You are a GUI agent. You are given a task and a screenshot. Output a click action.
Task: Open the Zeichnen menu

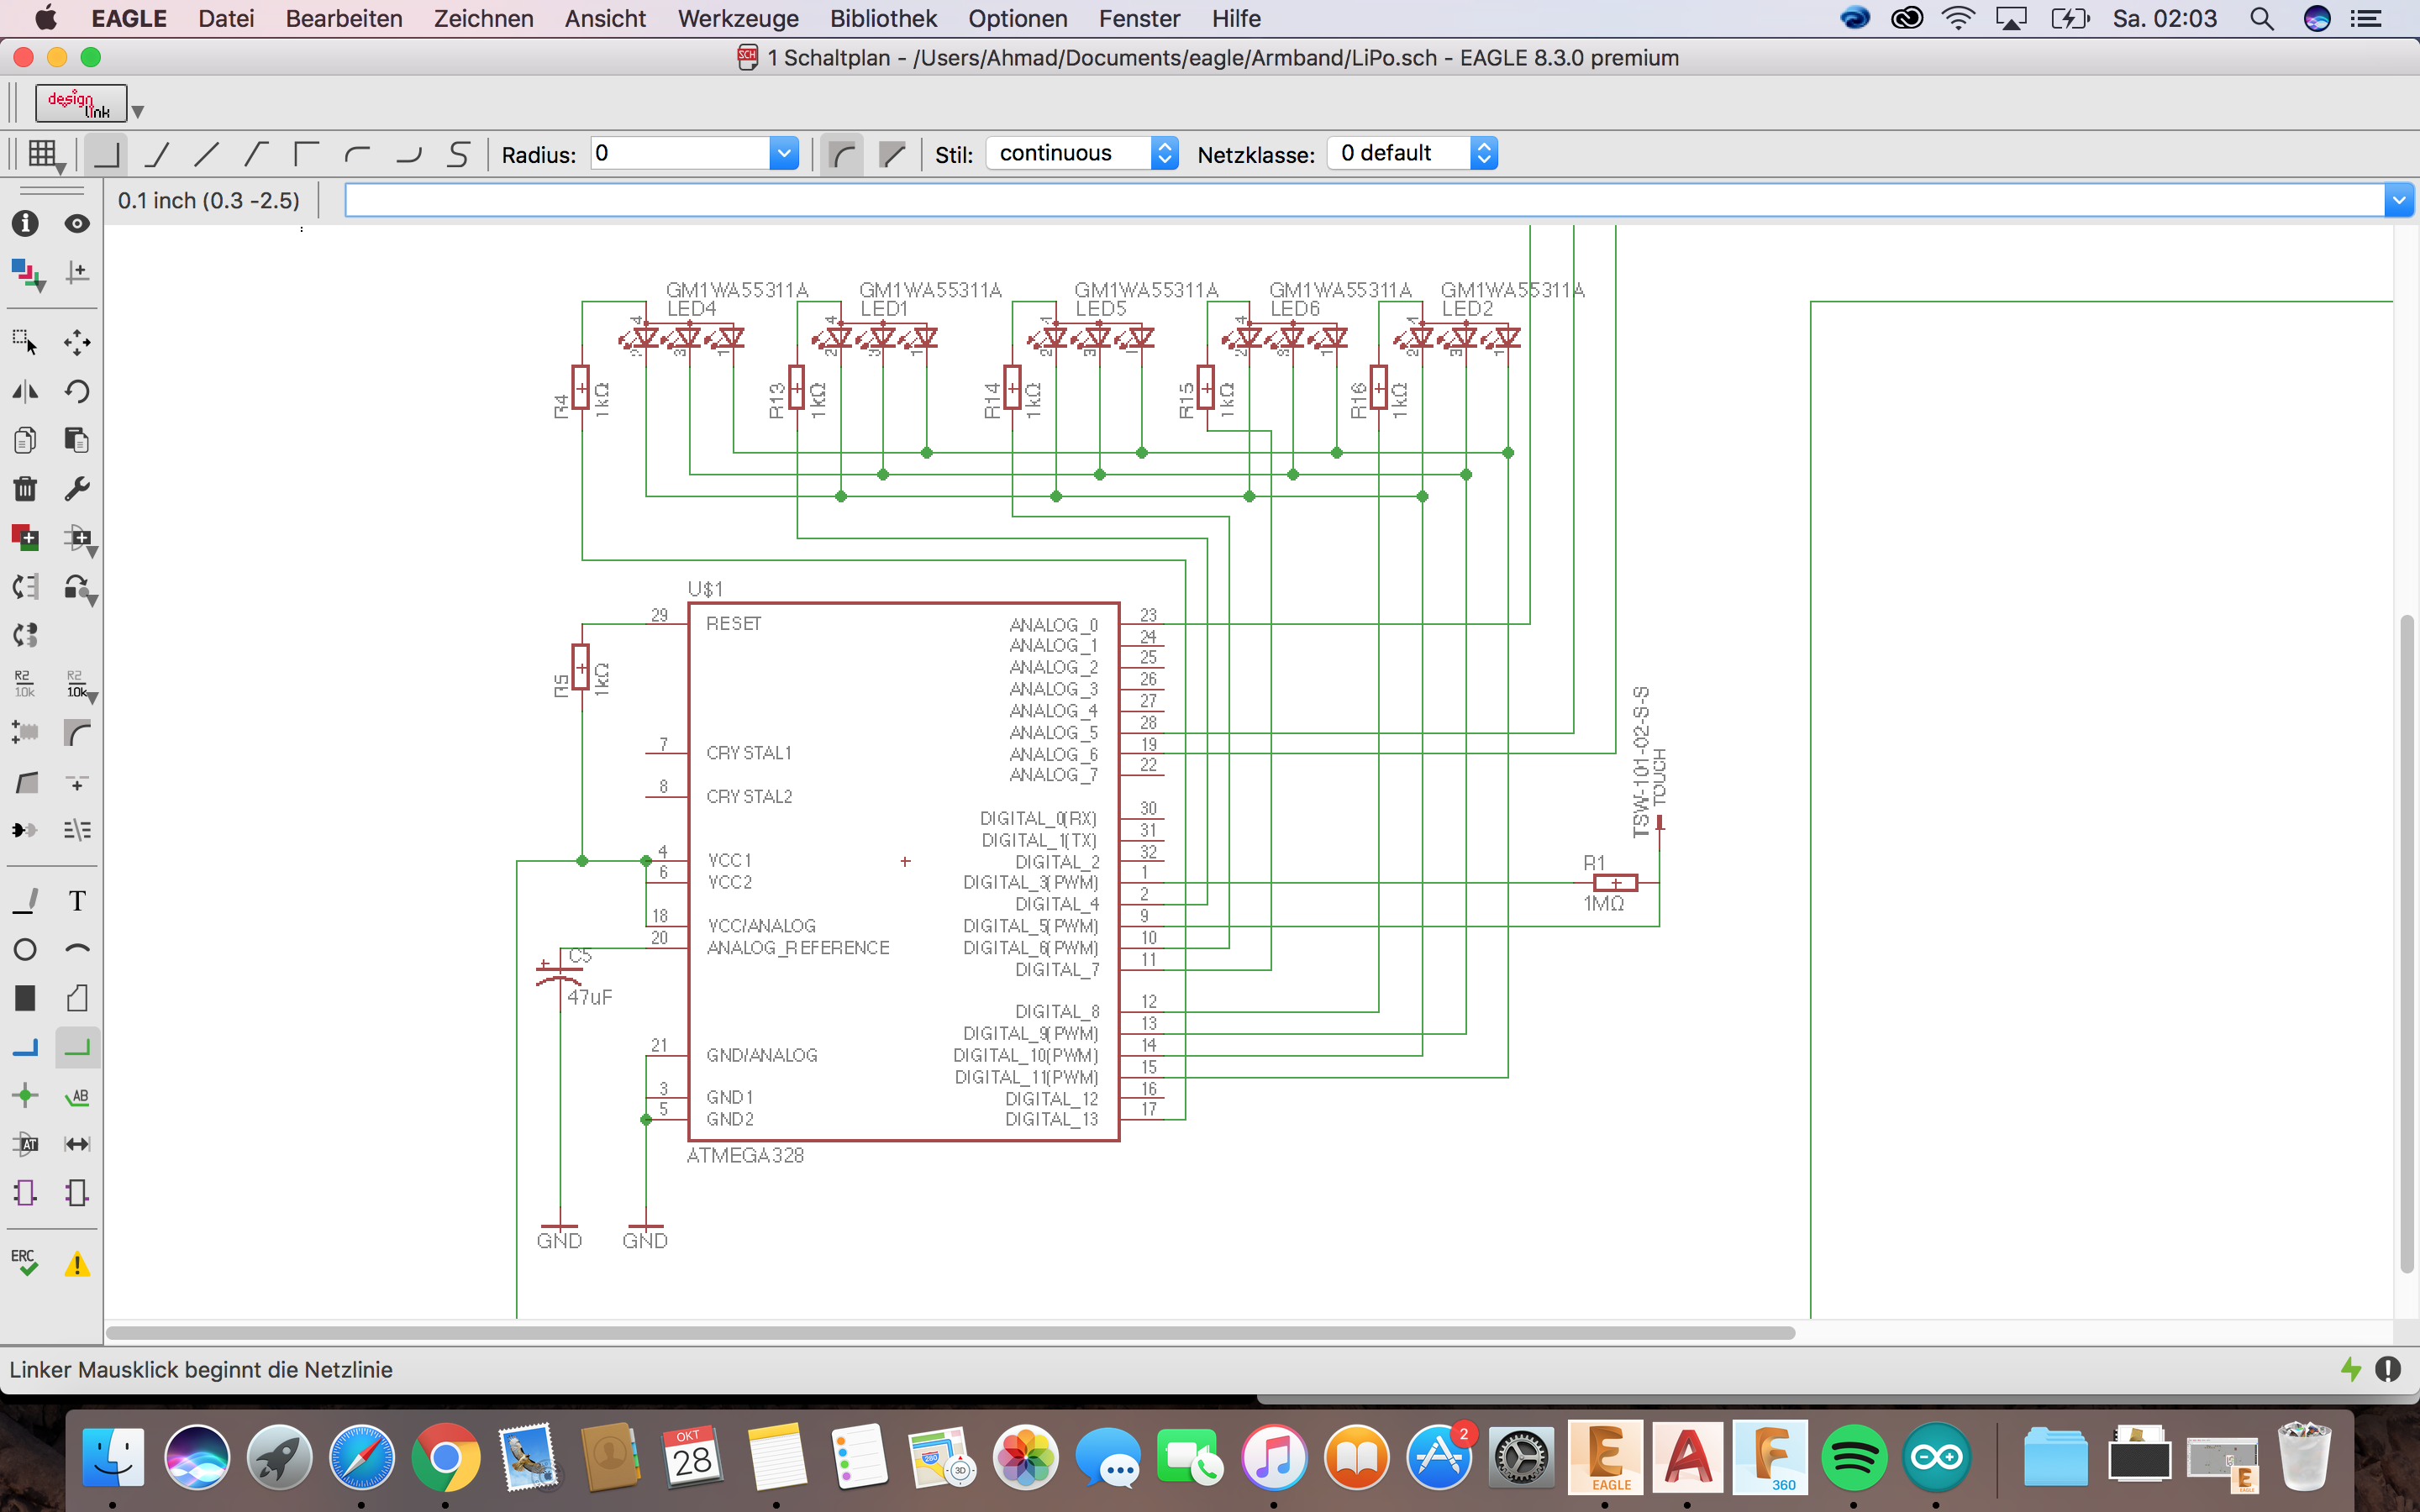[483, 18]
